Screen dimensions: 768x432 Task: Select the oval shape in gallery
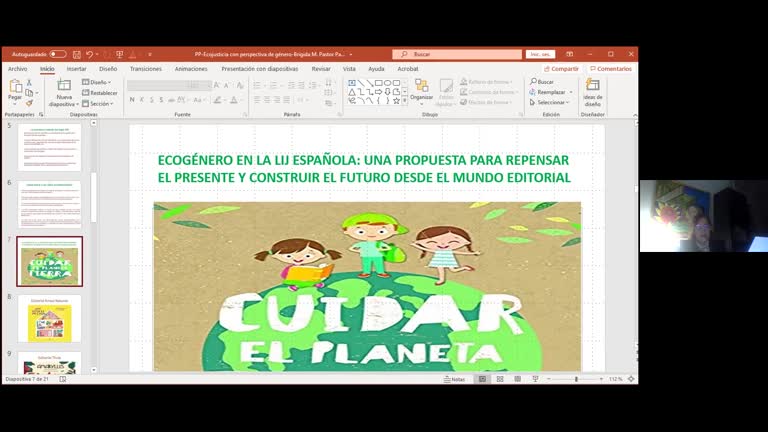pos(387,83)
